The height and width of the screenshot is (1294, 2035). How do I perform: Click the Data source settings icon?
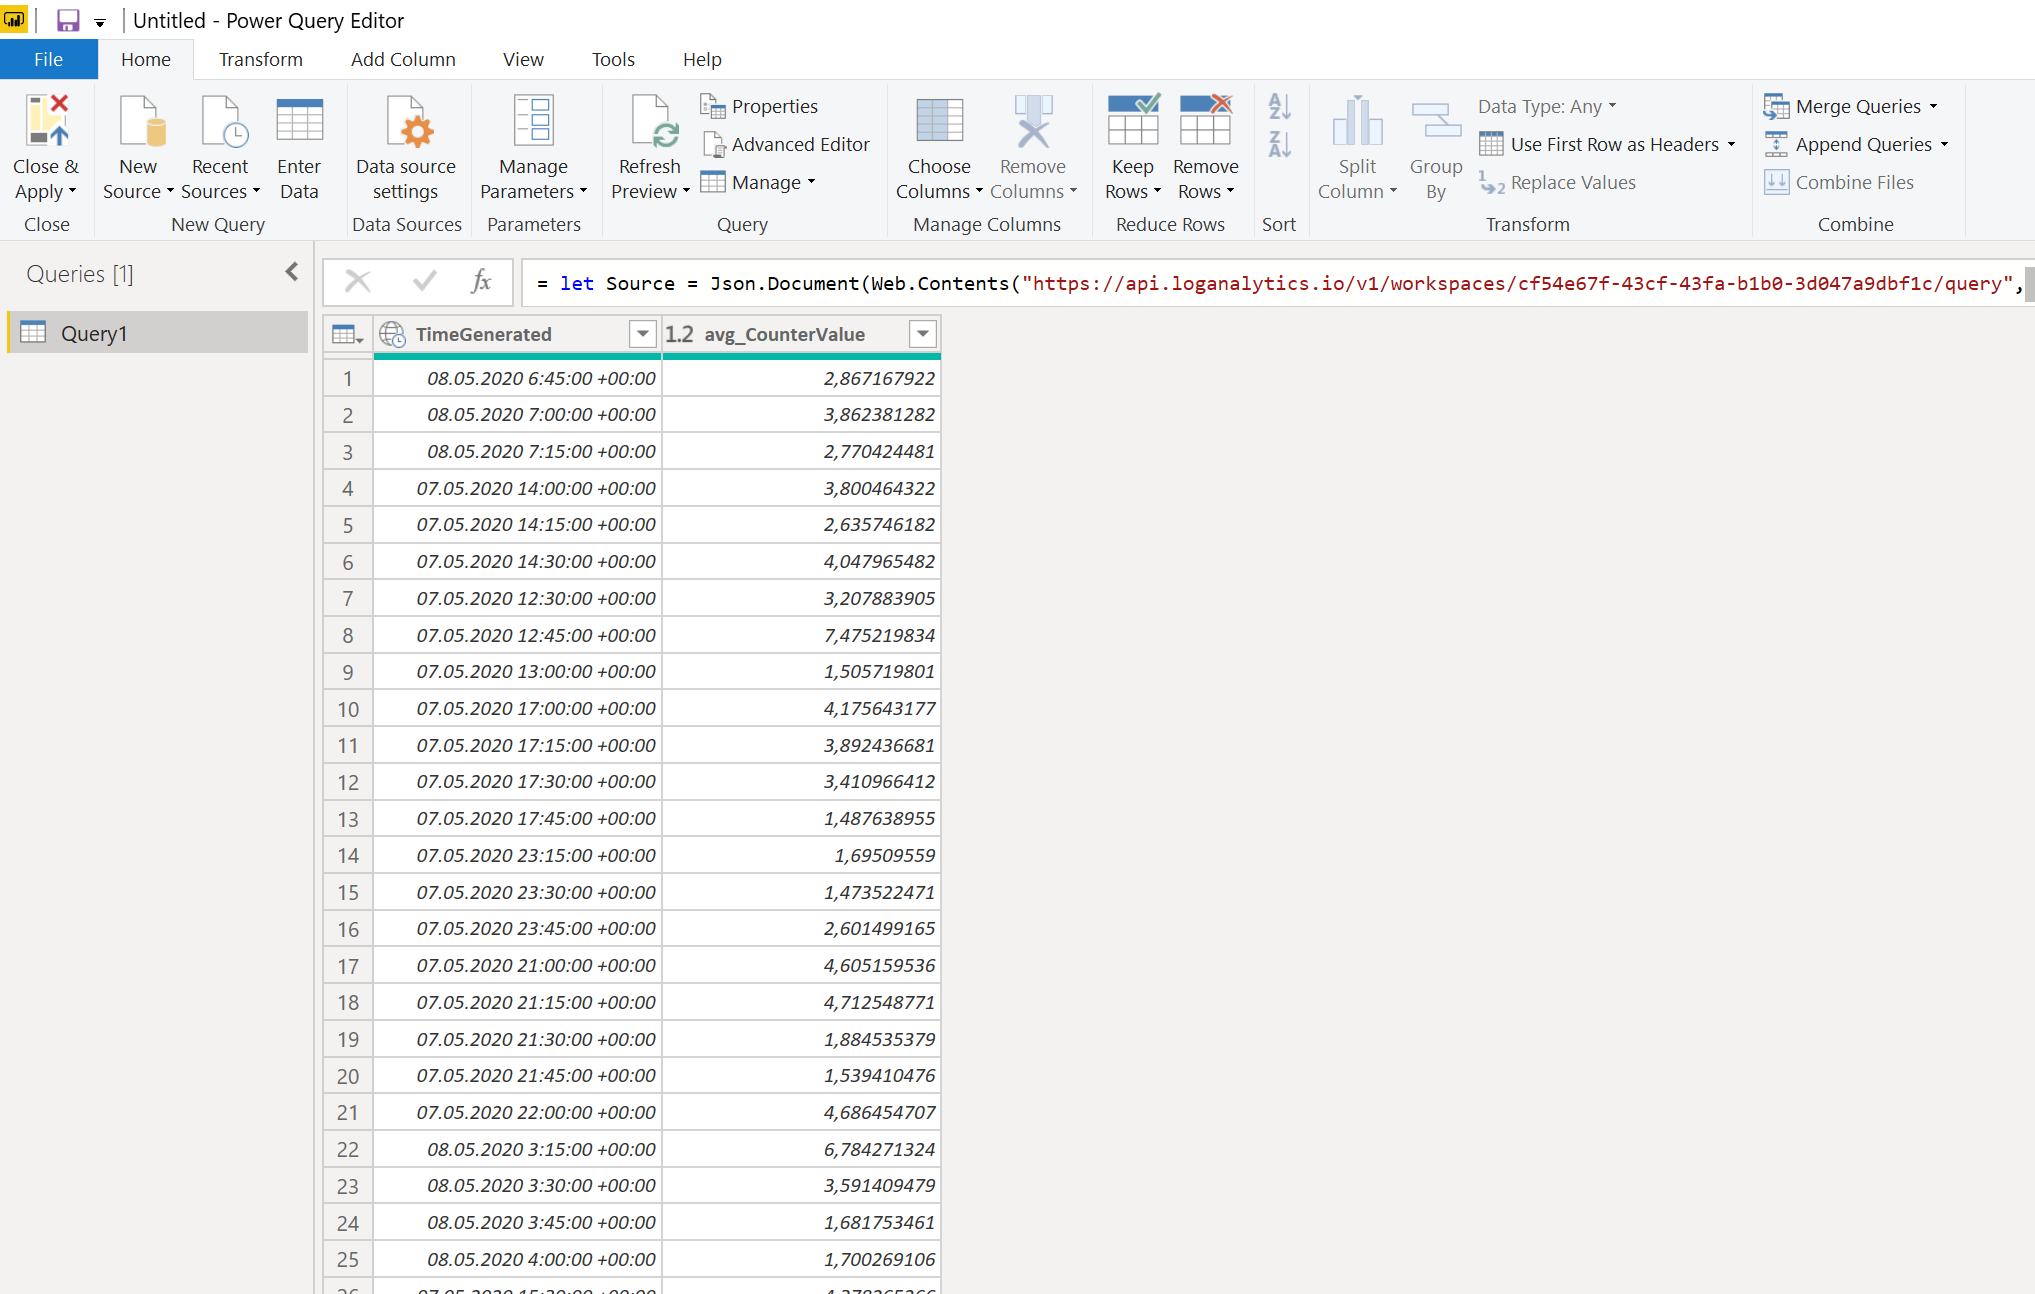(406, 122)
